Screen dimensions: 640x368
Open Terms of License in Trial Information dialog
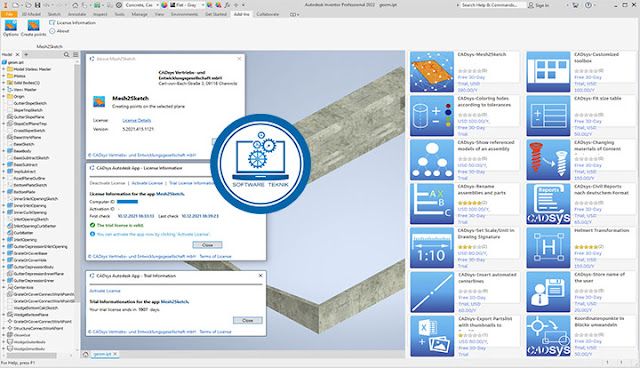point(216,332)
